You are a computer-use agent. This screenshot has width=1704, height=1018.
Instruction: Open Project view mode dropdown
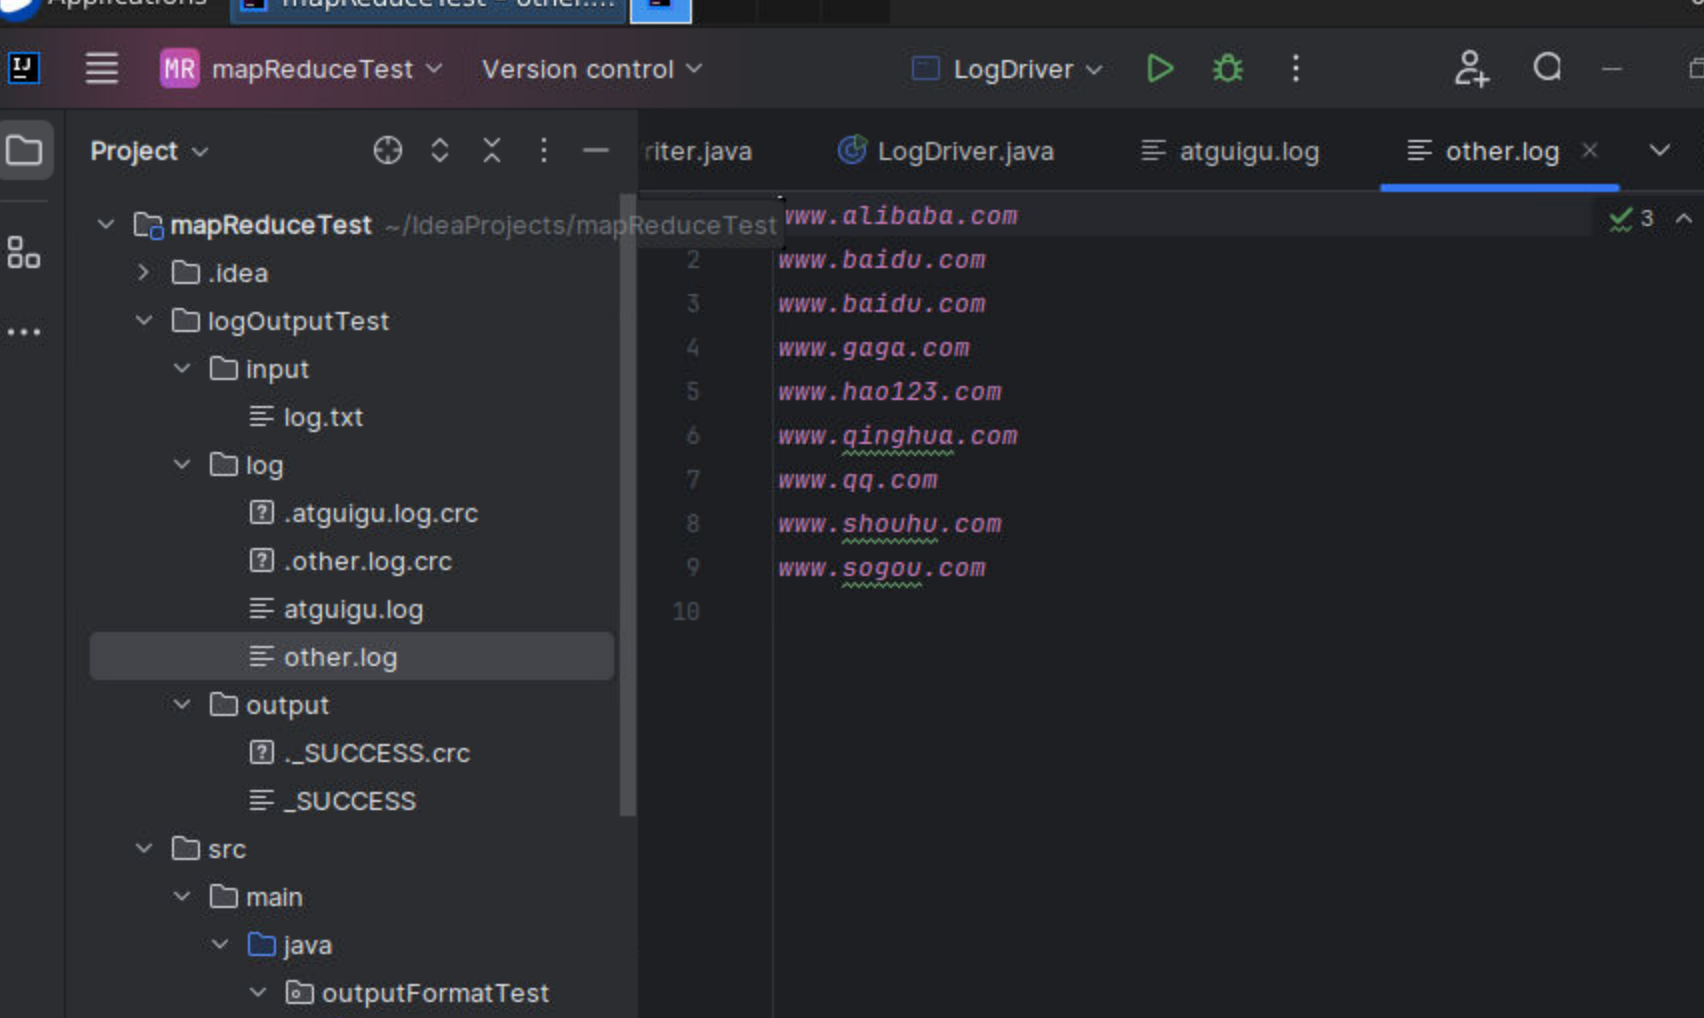149,151
